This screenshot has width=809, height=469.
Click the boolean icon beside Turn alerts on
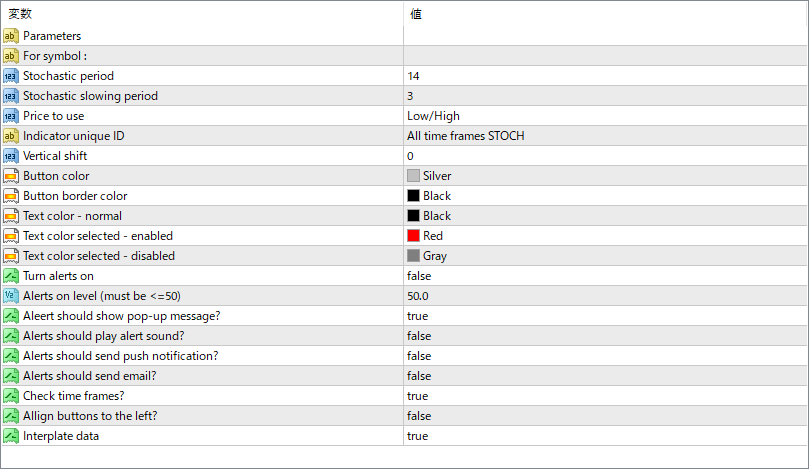(x=10, y=276)
